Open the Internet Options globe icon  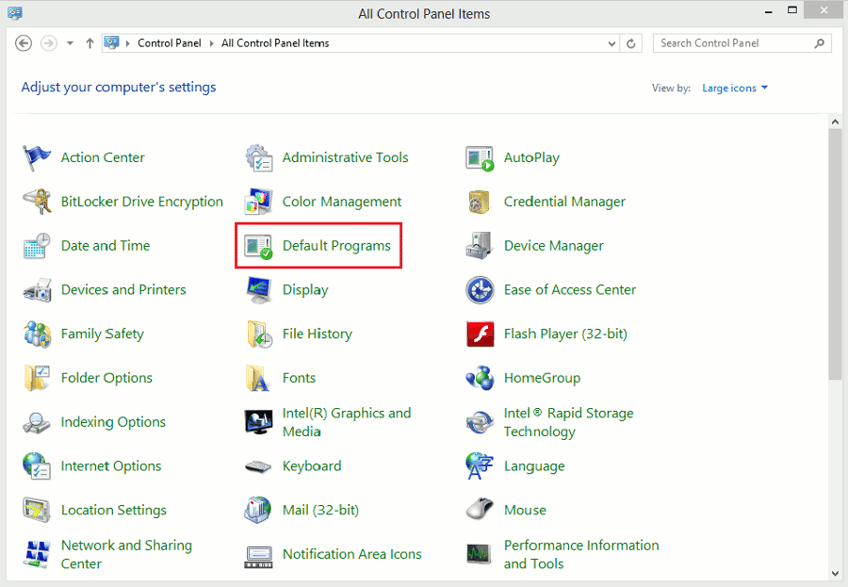pyautogui.click(x=36, y=466)
